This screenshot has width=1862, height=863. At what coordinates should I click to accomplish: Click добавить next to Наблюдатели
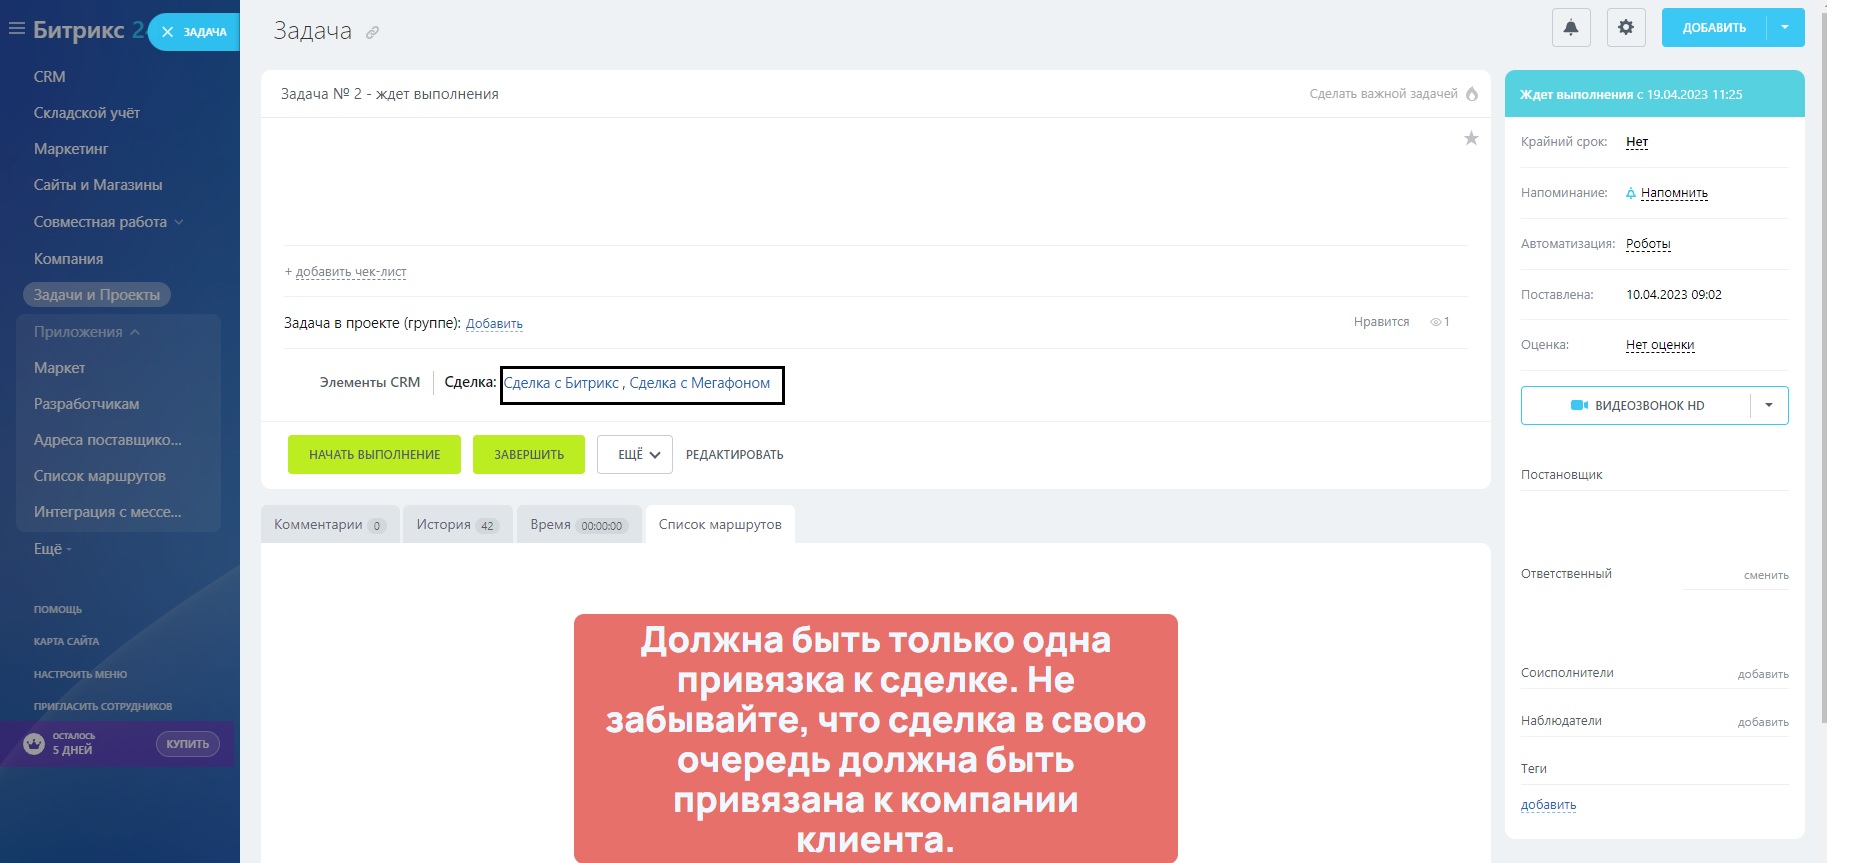[1763, 722]
